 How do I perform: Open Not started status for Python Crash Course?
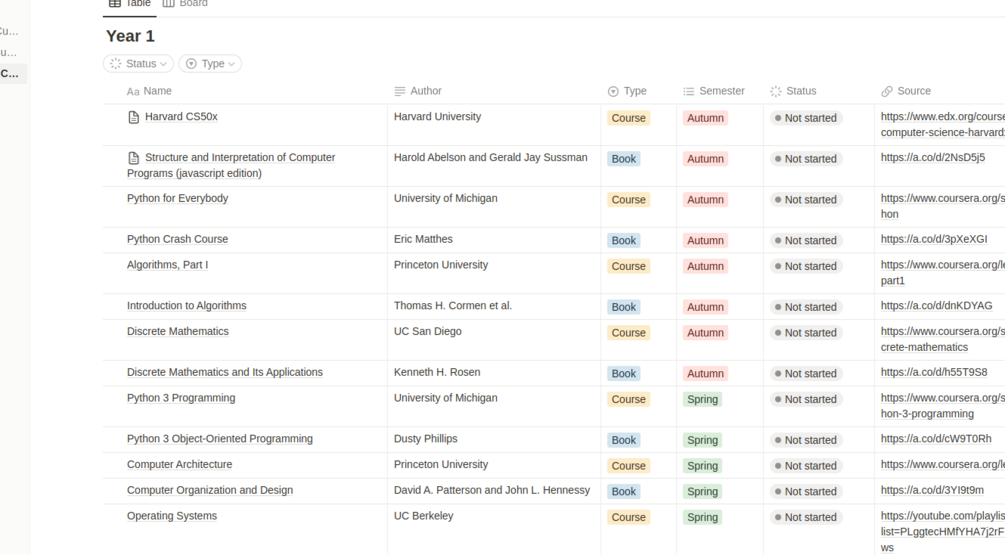coord(806,241)
